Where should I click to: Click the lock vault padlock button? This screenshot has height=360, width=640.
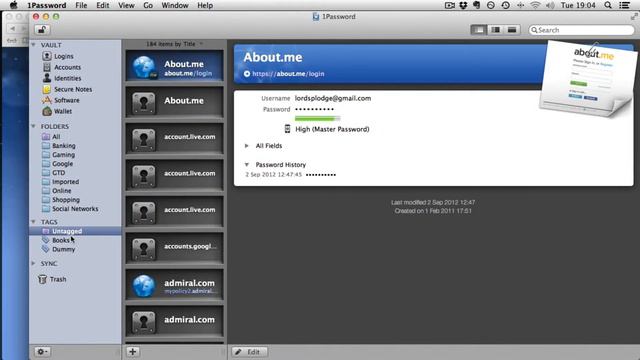point(42,30)
